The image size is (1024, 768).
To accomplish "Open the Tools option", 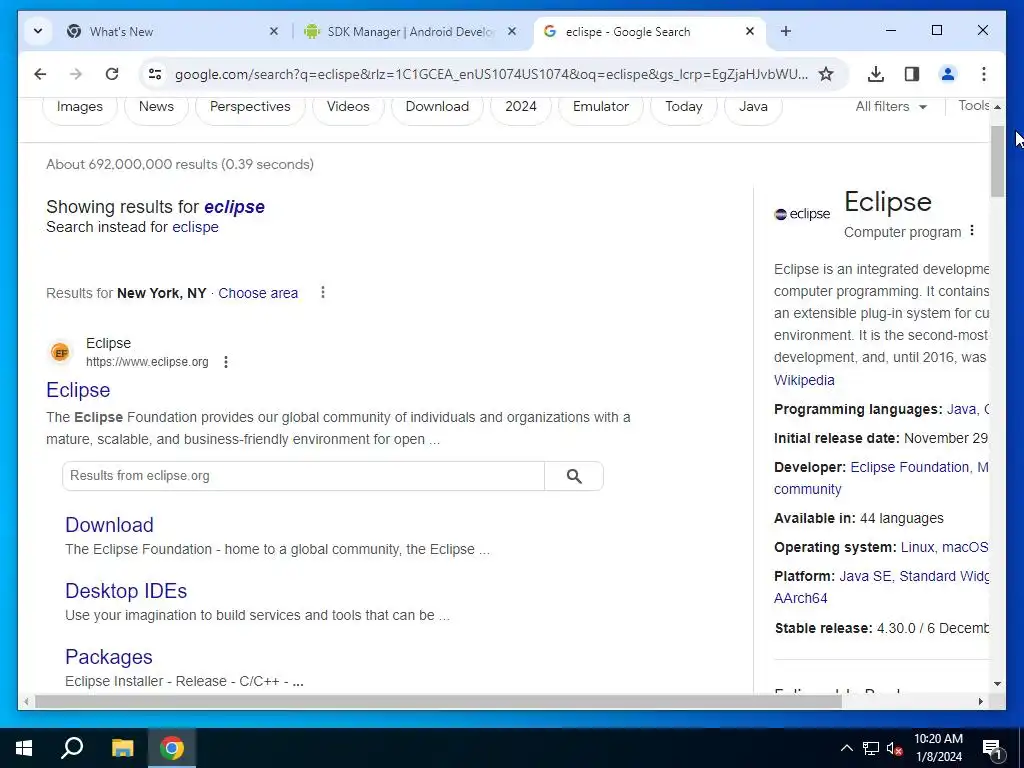I will 973,106.
